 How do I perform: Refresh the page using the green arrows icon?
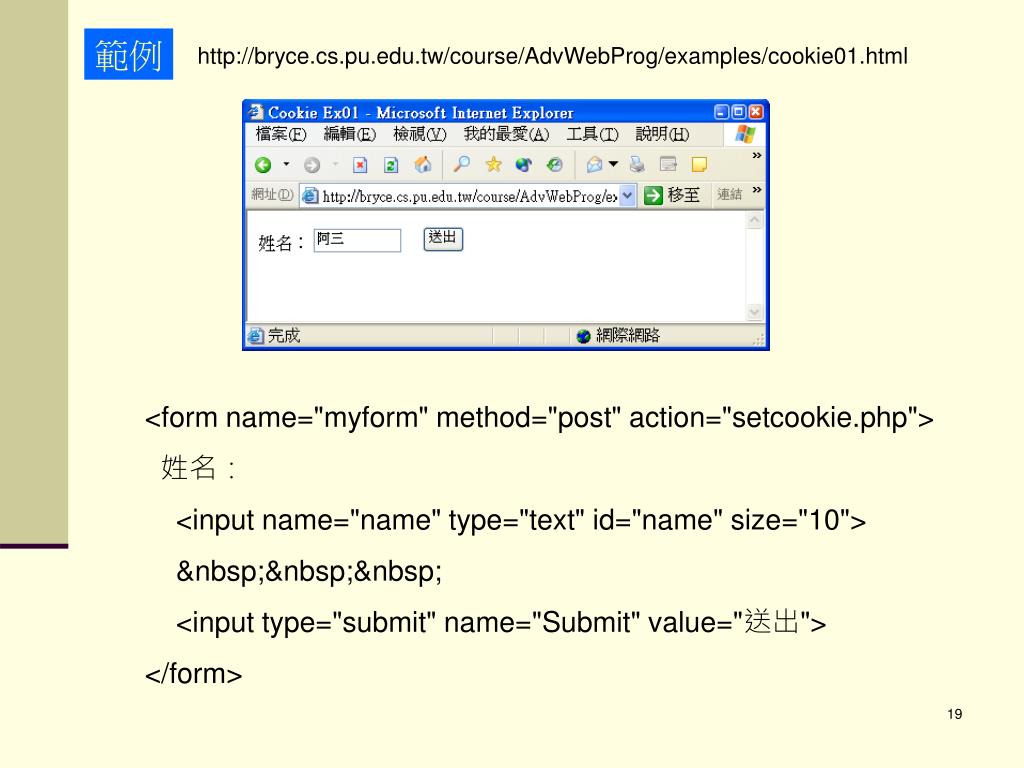click(391, 165)
